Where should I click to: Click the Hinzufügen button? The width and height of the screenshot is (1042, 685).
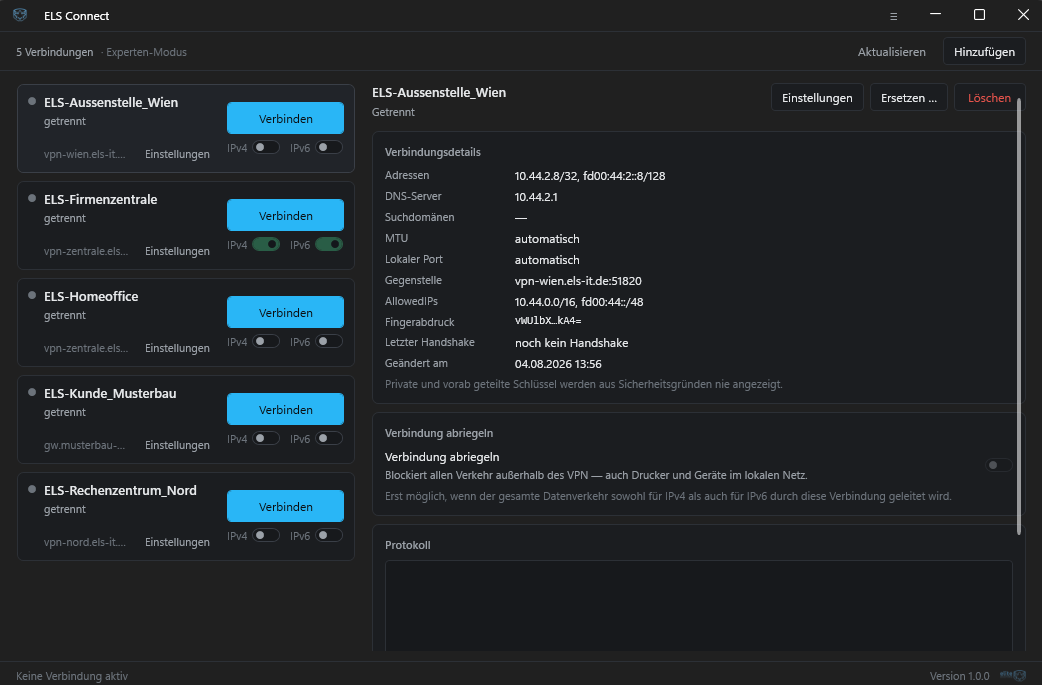coord(984,52)
